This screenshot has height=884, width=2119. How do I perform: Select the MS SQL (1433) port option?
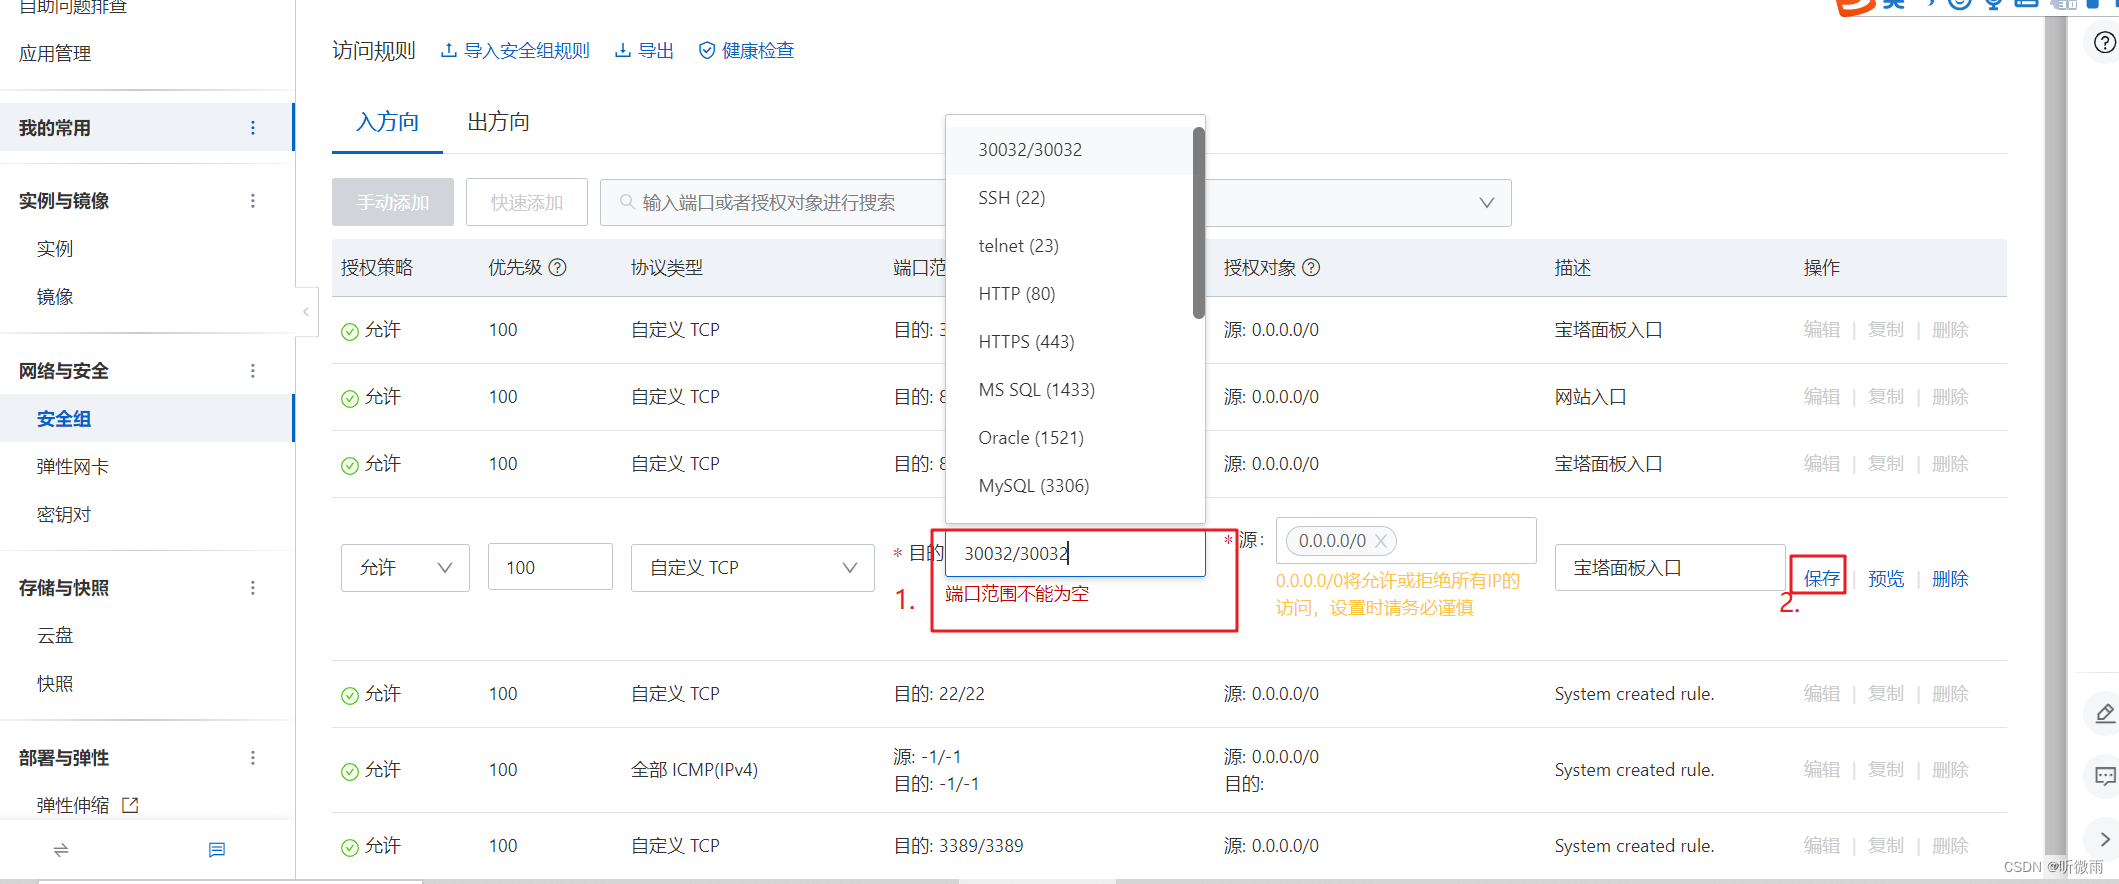click(x=1070, y=390)
